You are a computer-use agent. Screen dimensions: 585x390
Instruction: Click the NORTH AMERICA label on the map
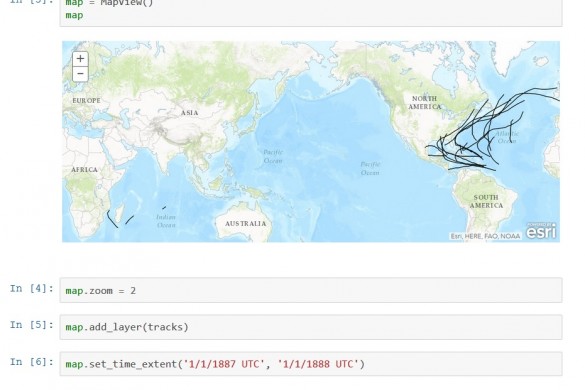425,103
